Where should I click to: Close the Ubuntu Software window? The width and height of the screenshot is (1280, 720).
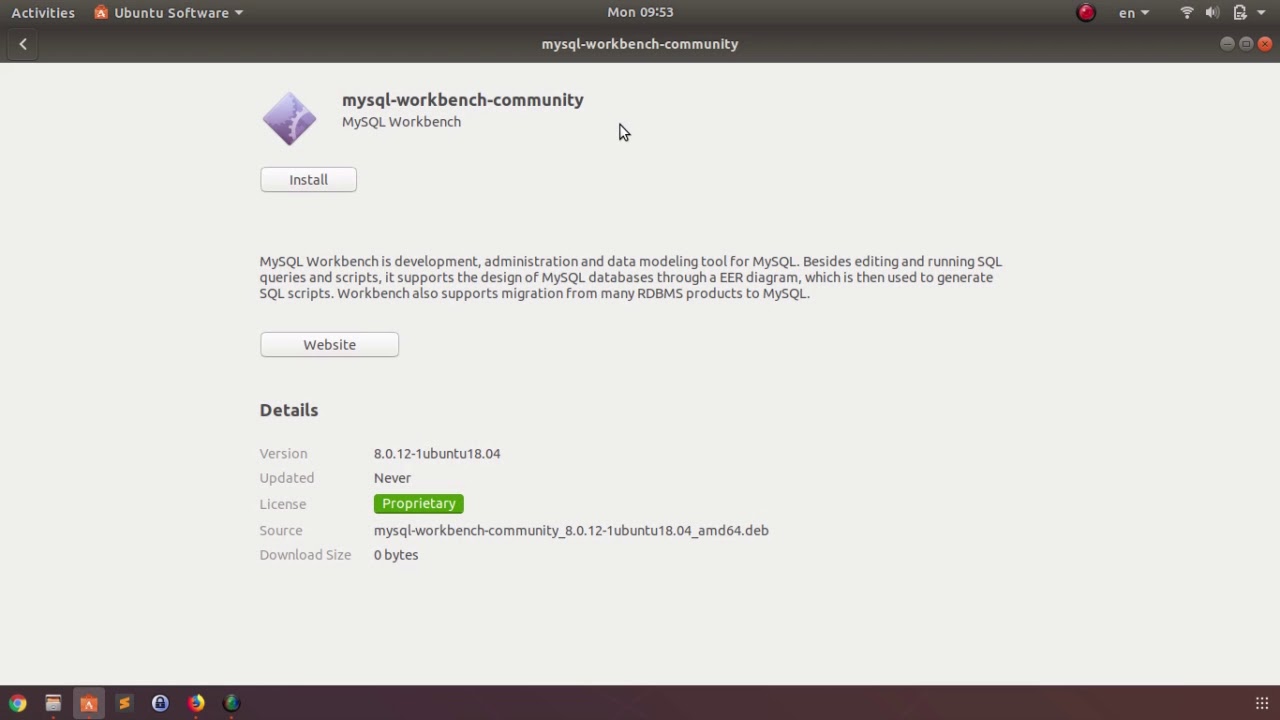(1265, 44)
